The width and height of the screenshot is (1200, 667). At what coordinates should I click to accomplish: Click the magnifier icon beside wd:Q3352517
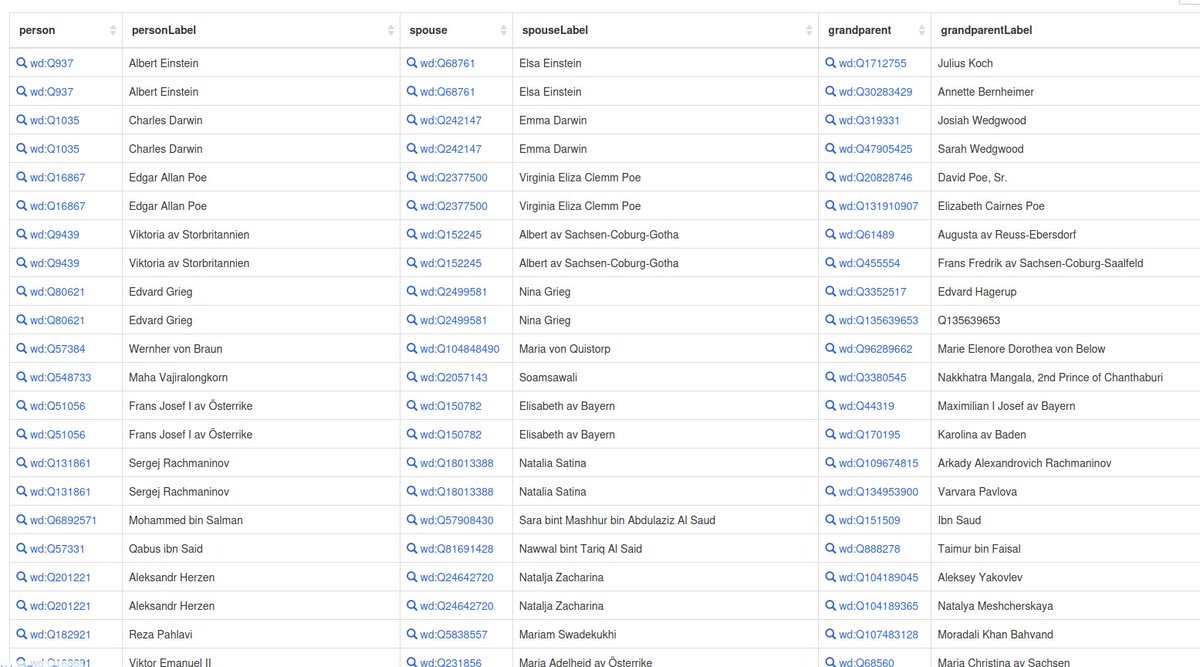[830, 291]
